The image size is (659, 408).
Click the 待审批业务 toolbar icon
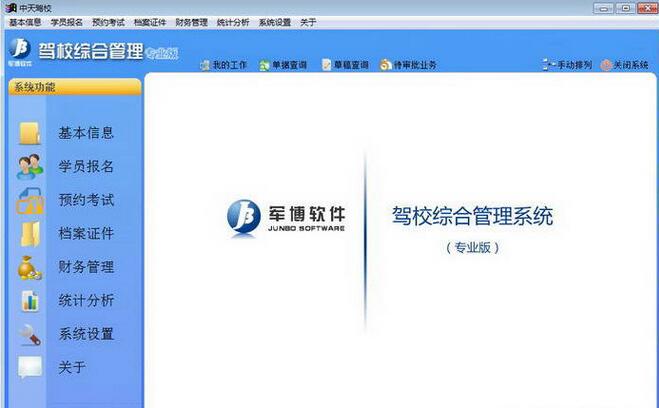385,65
